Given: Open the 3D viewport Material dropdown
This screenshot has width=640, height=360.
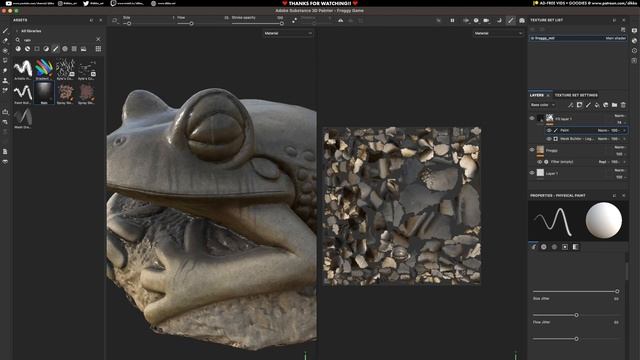Looking at the screenshot, I should (288, 33).
